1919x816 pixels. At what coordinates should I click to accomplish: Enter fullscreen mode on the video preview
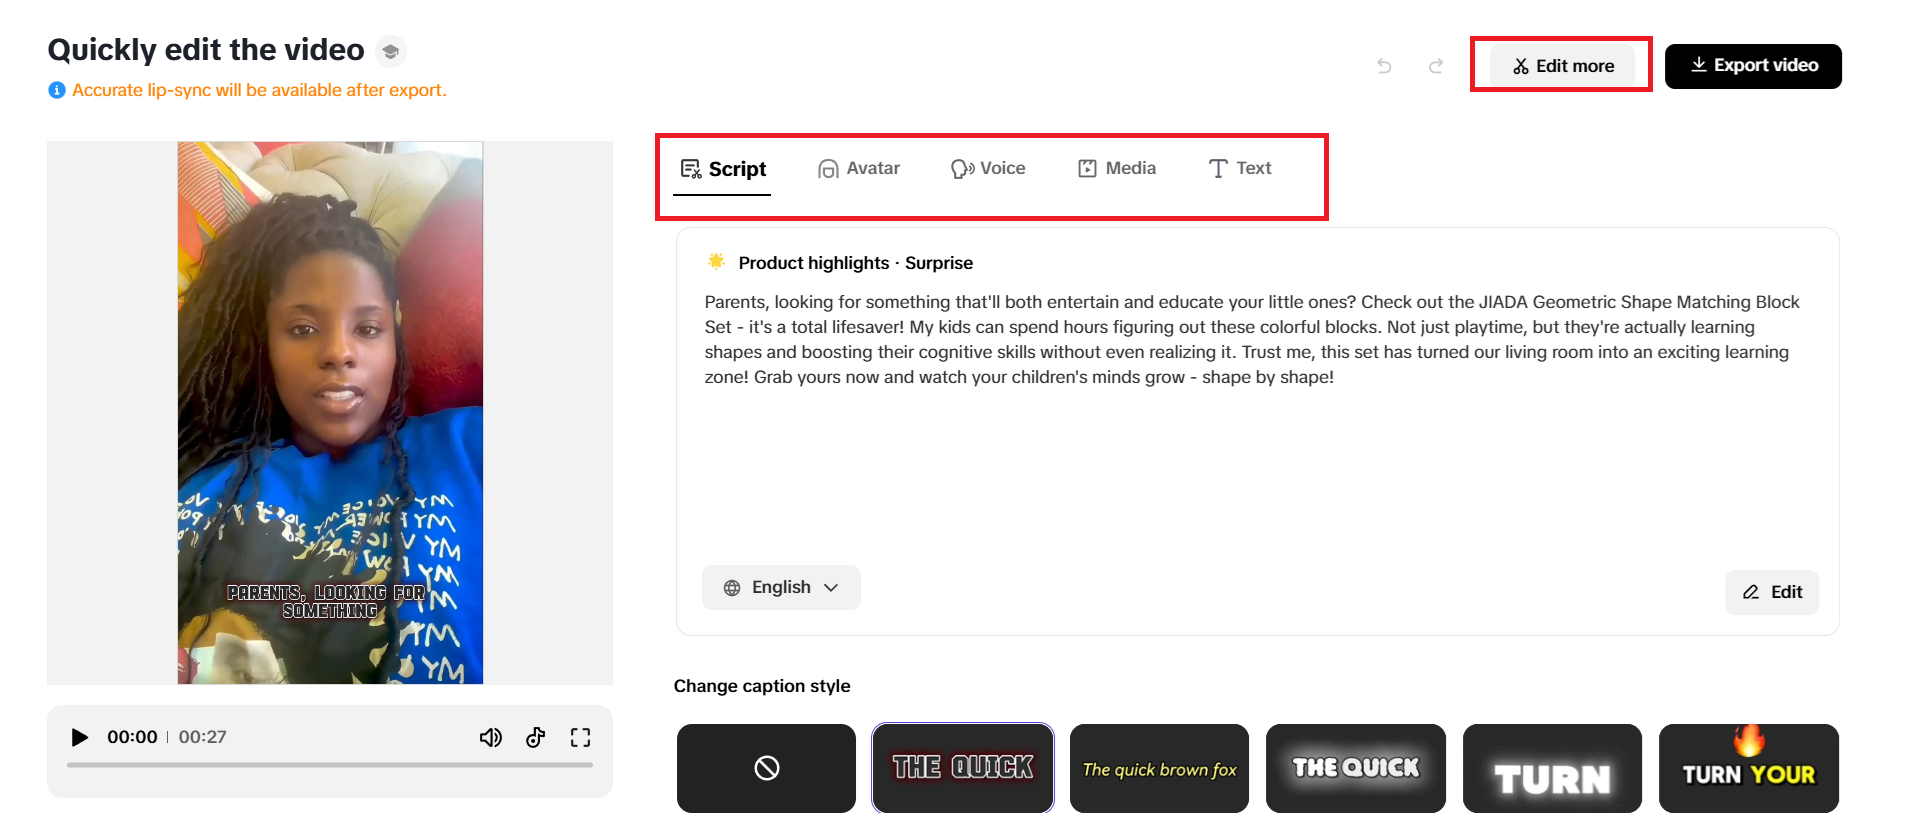[x=581, y=737]
